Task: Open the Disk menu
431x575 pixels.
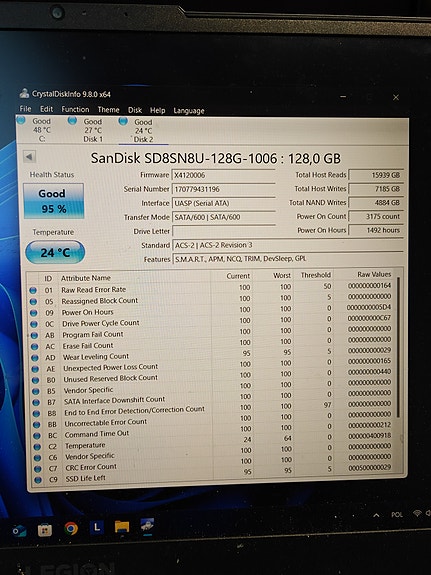Action: [135, 110]
